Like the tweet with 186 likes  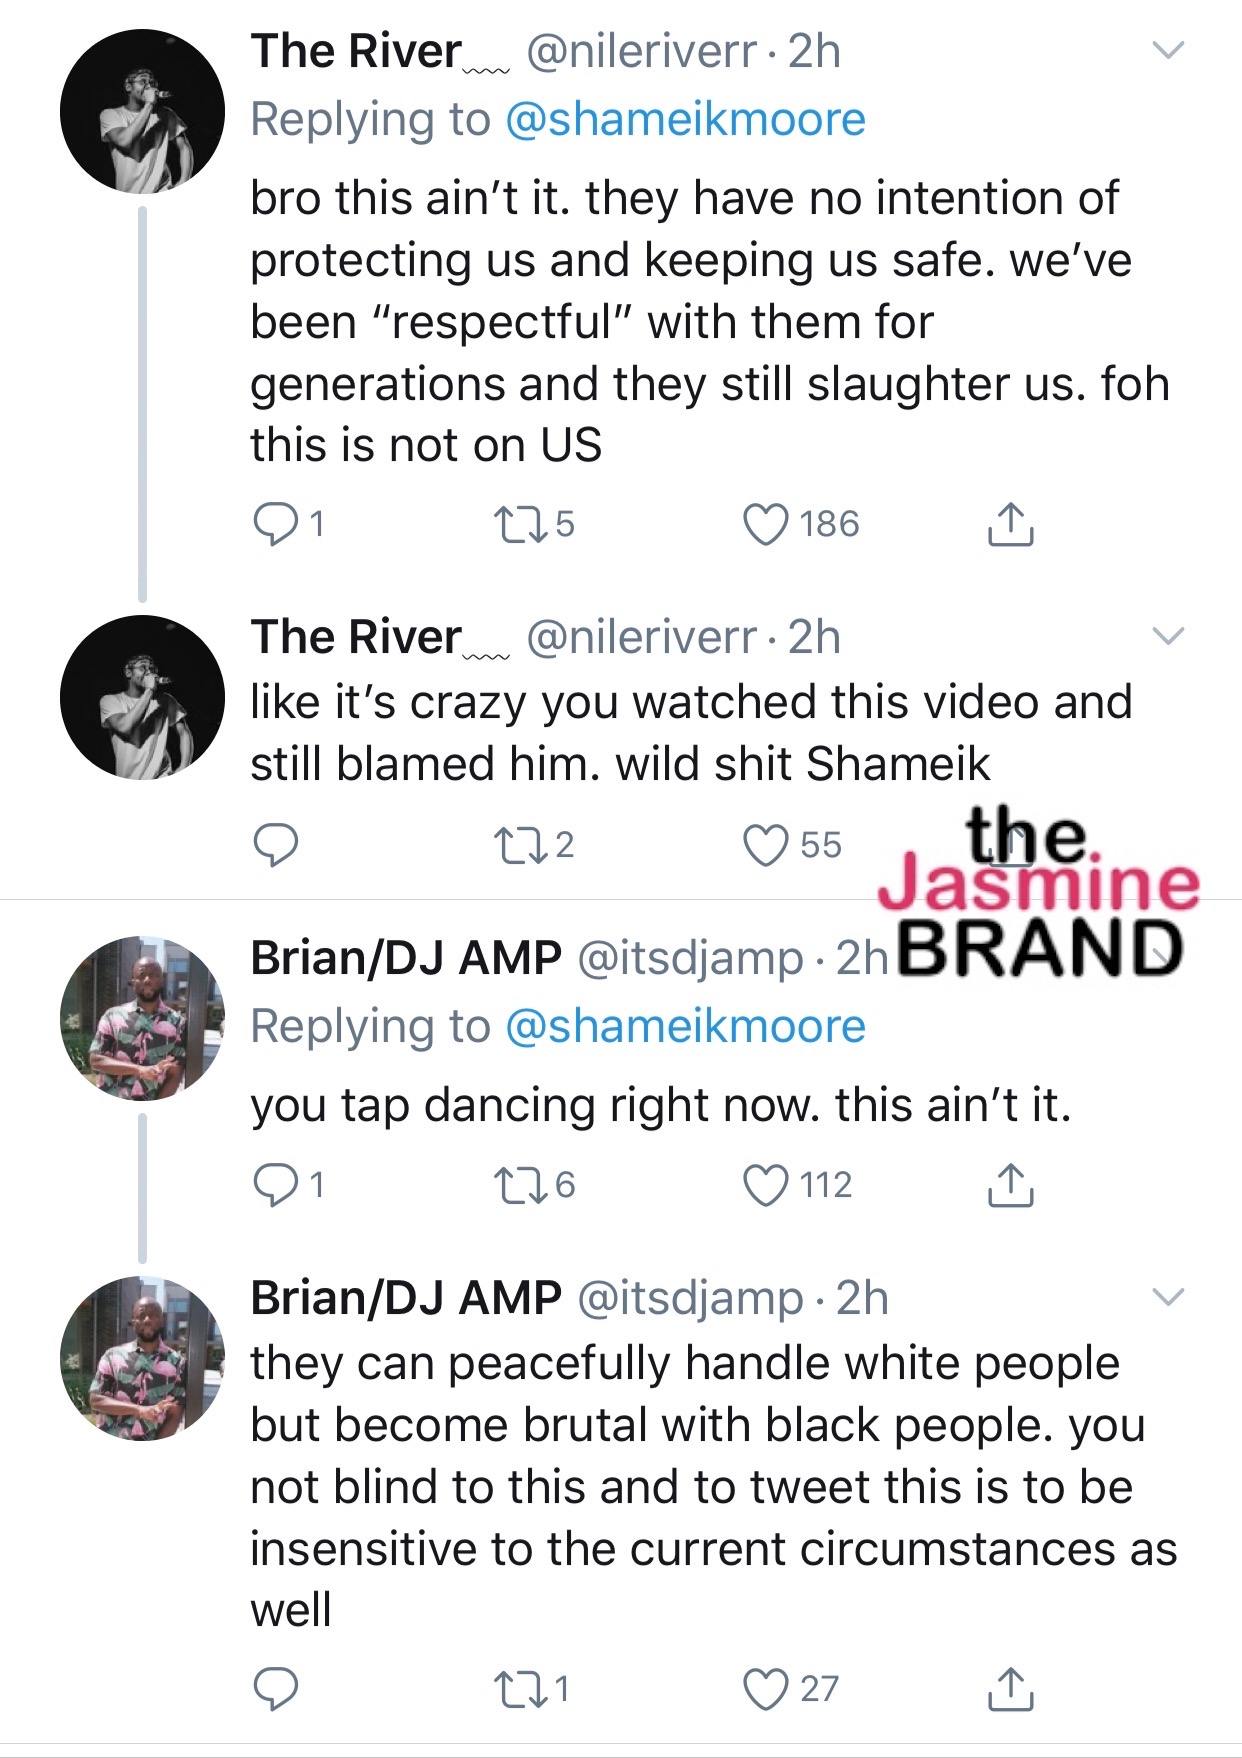(766, 524)
